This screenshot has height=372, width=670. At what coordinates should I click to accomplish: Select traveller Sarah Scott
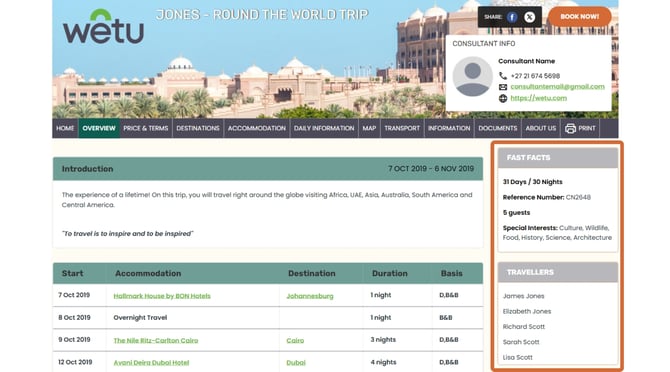[521, 342]
